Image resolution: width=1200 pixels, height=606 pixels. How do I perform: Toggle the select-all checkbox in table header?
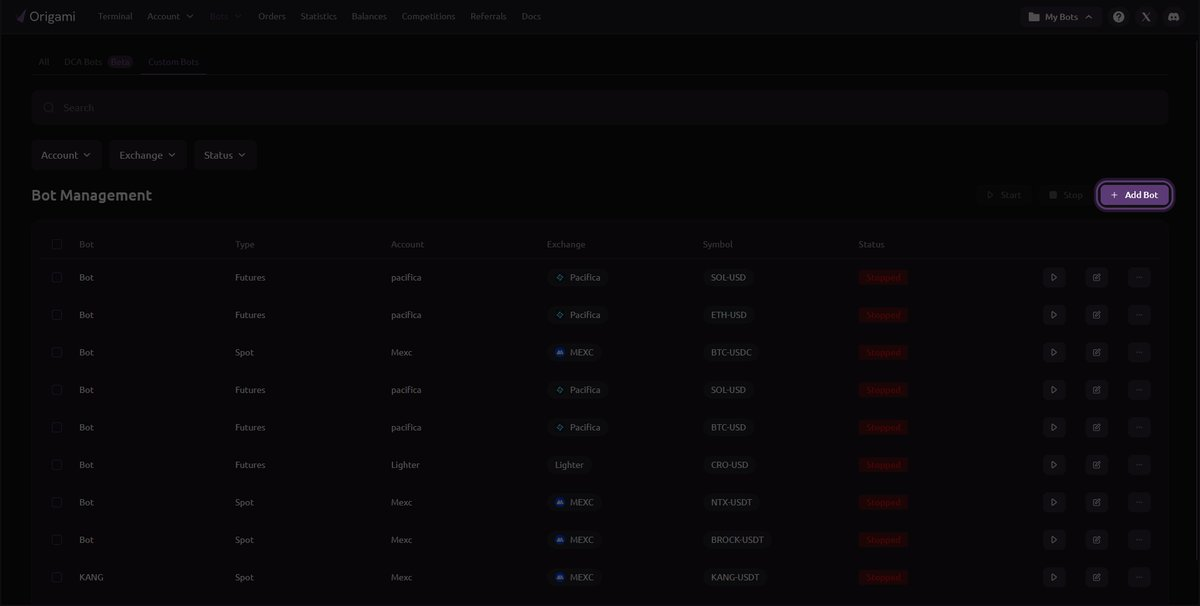pyautogui.click(x=57, y=244)
